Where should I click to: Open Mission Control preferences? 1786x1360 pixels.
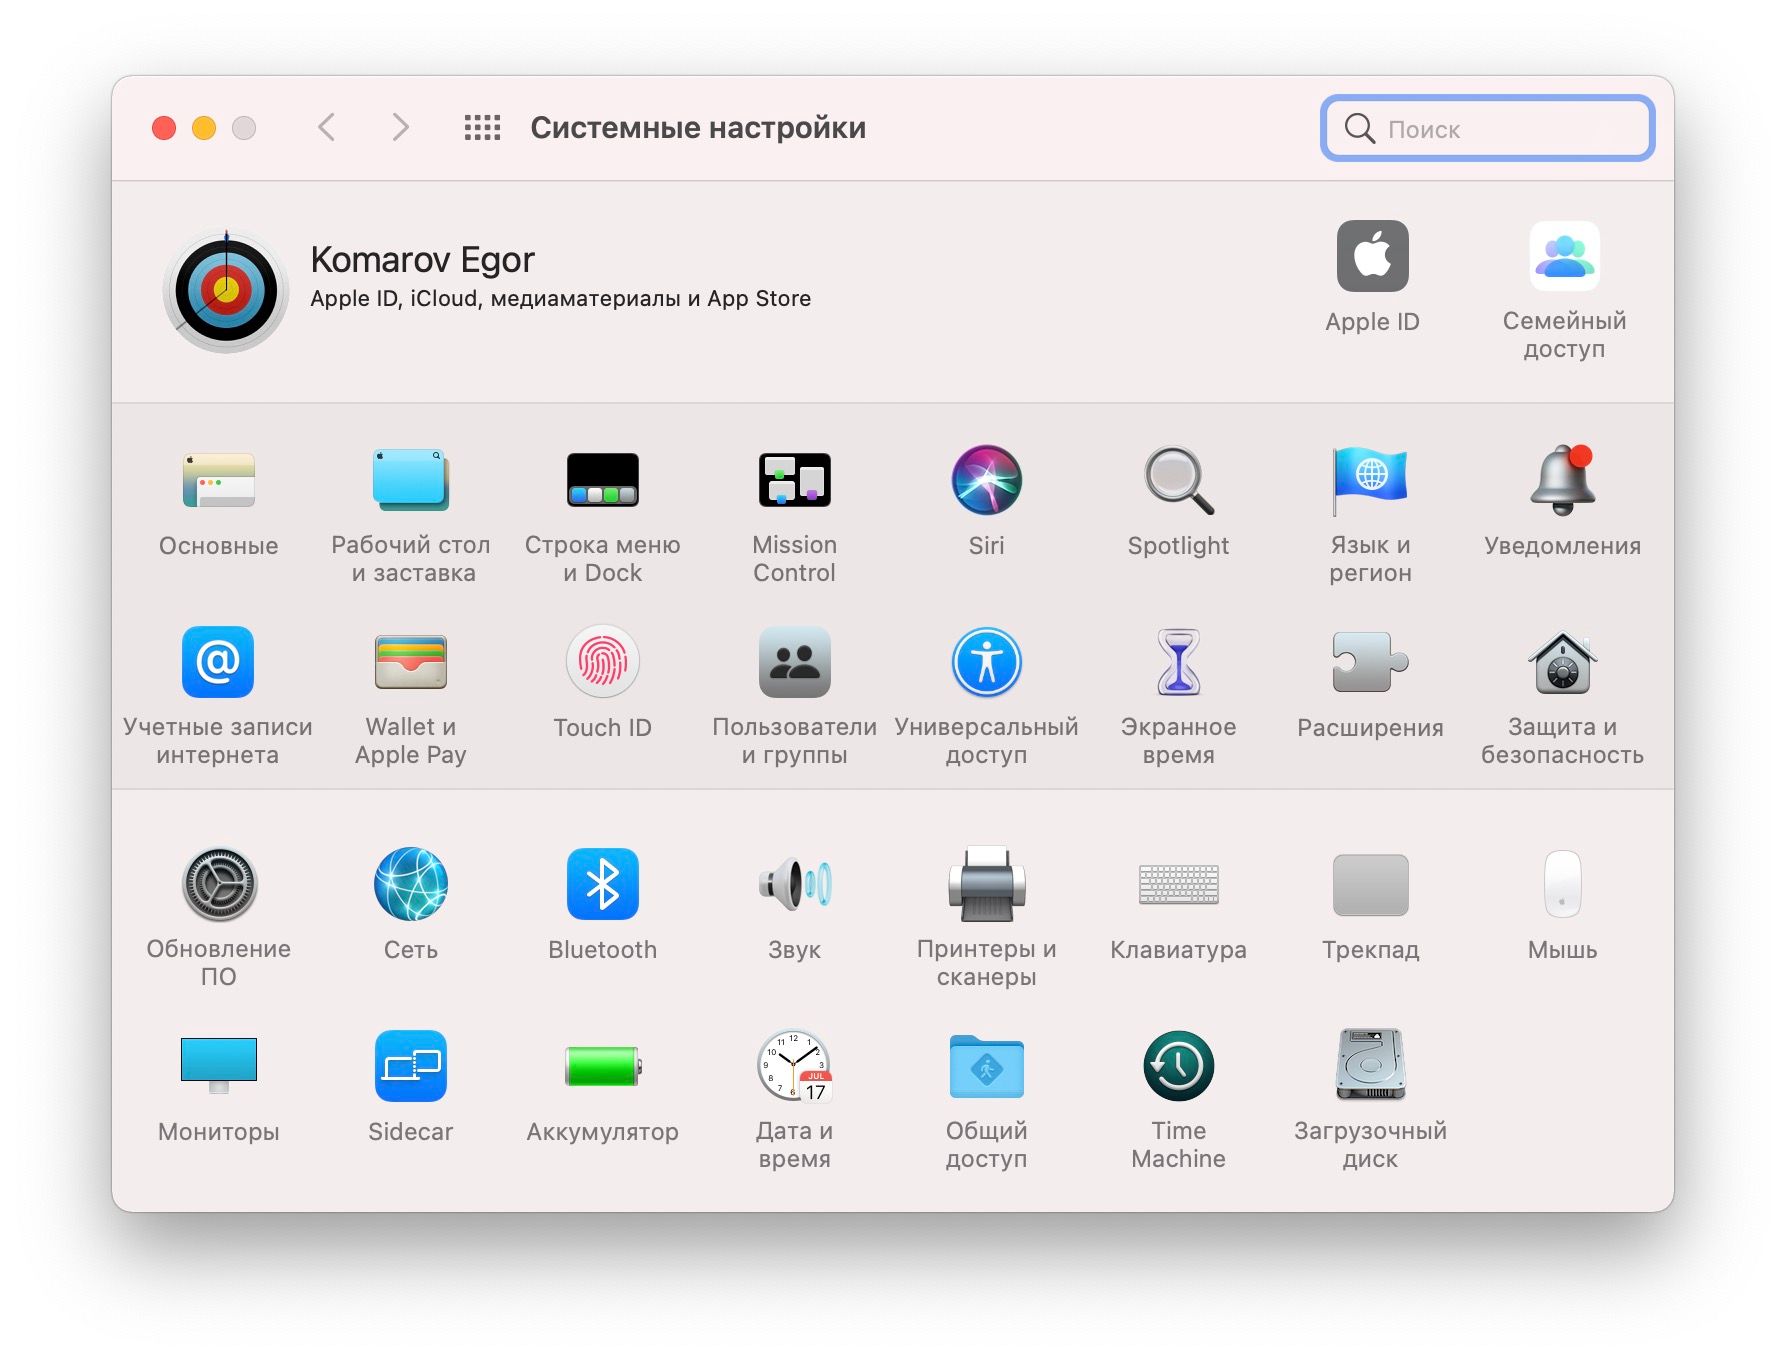[794, 481]
